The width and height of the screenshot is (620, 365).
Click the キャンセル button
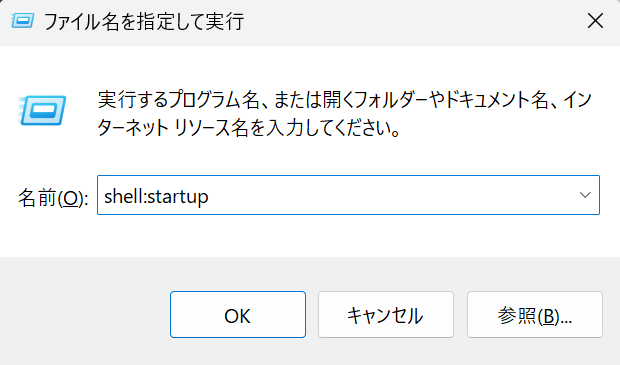tap(386, 315)
